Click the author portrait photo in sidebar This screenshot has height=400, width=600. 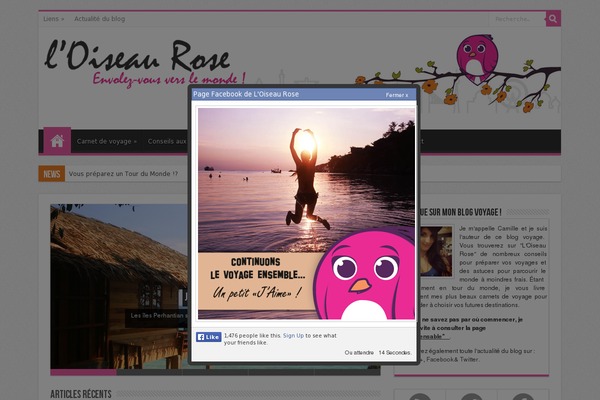436,251
